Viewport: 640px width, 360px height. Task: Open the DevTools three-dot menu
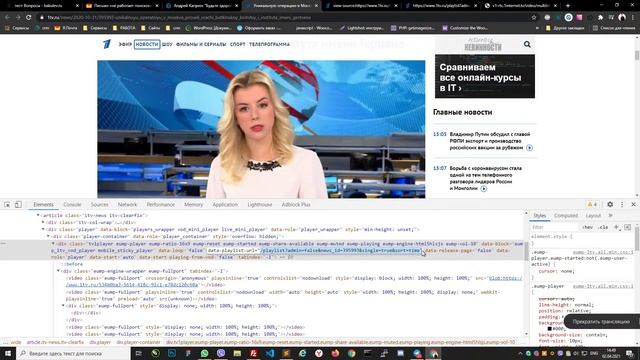(622, 204)
